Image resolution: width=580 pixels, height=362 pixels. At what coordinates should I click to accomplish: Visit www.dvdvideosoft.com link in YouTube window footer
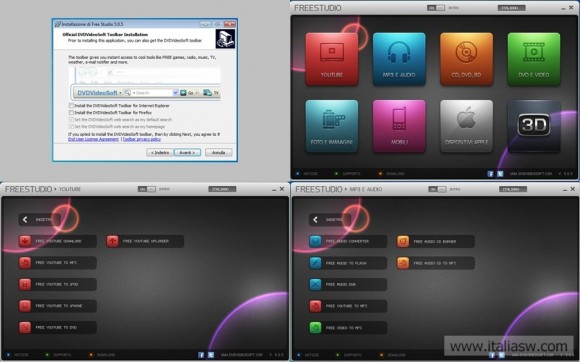click(x=242, y=355)
